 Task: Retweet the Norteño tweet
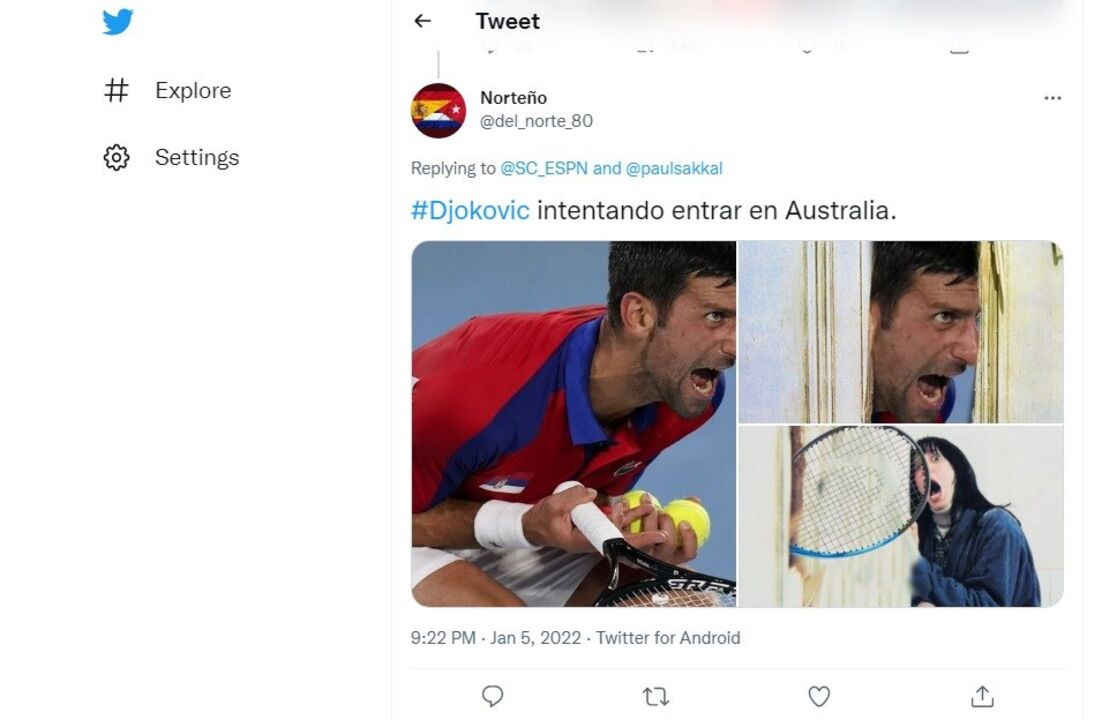point(655,696)
